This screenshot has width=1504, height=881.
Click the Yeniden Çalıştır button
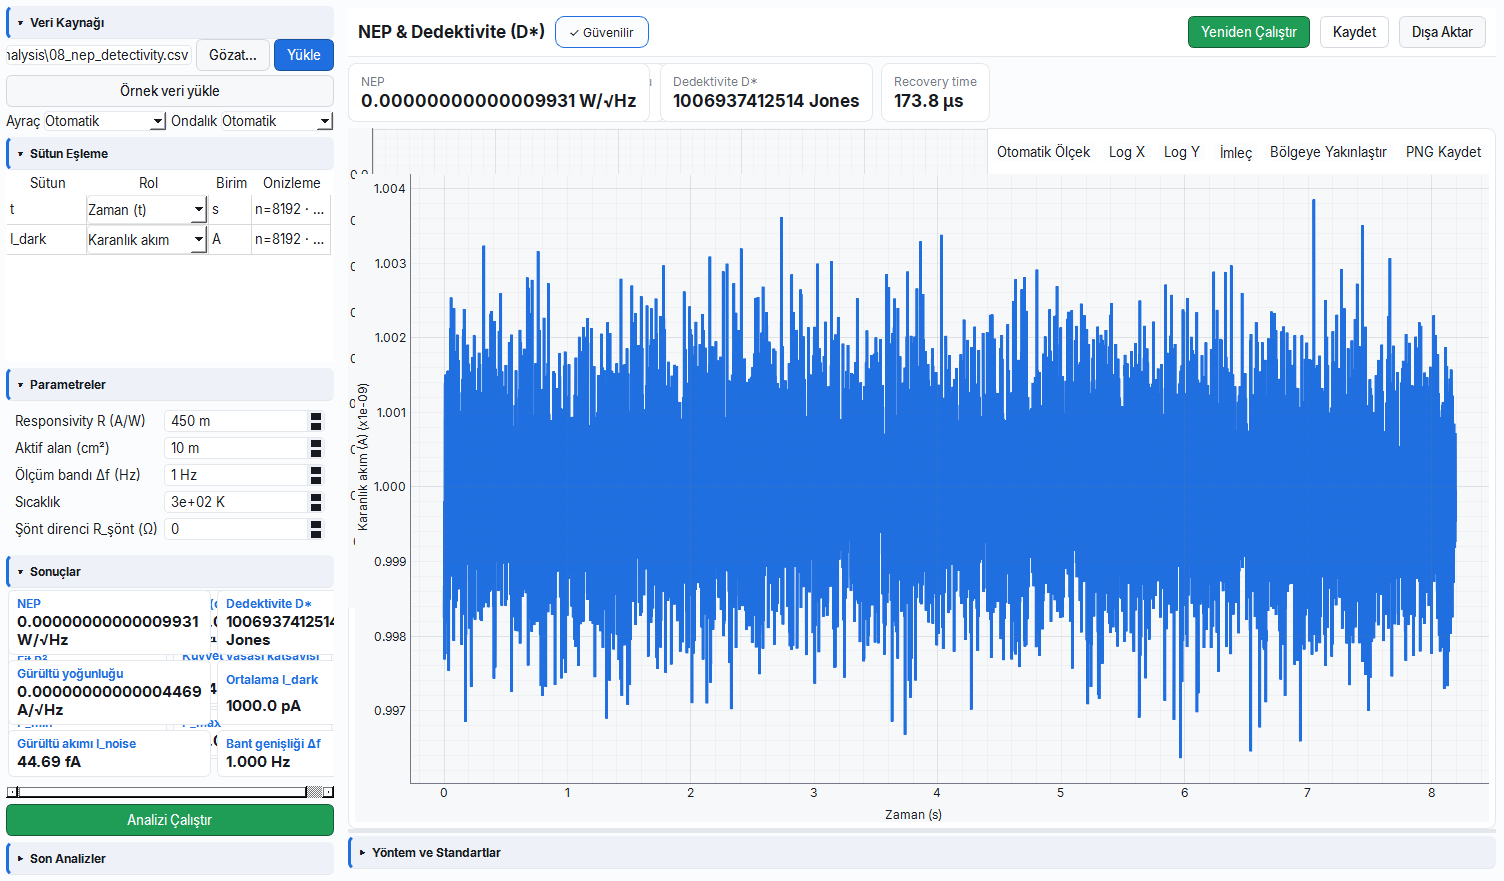point(1248,32)
